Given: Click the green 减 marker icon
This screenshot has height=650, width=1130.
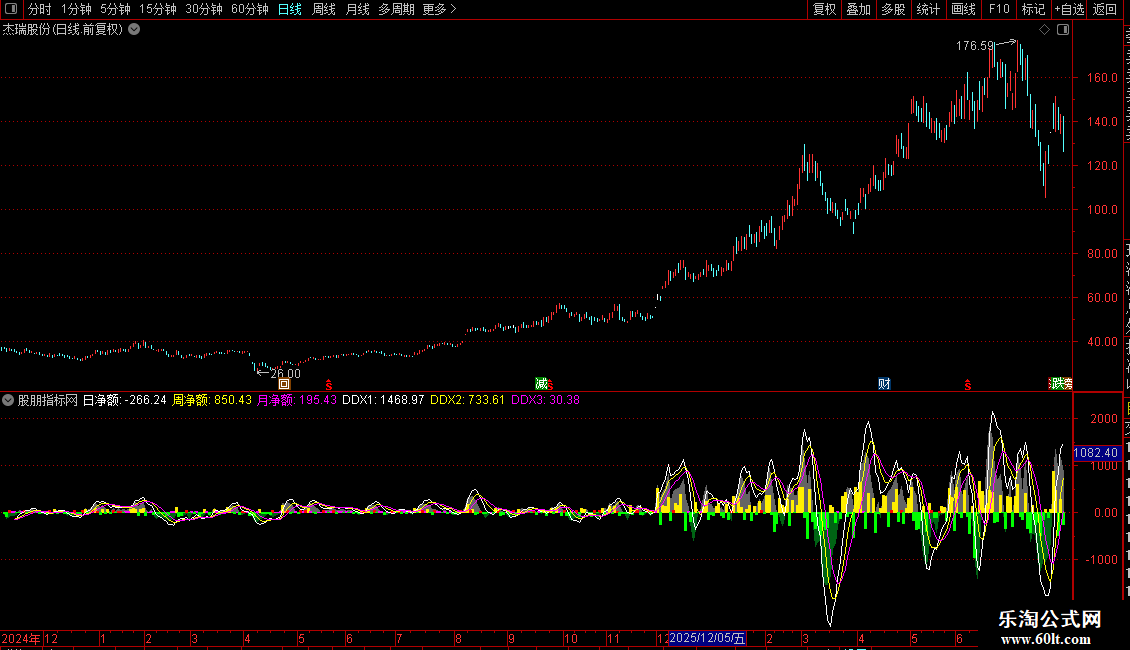Looking at the screenshot, I should [x=540, y=384].
